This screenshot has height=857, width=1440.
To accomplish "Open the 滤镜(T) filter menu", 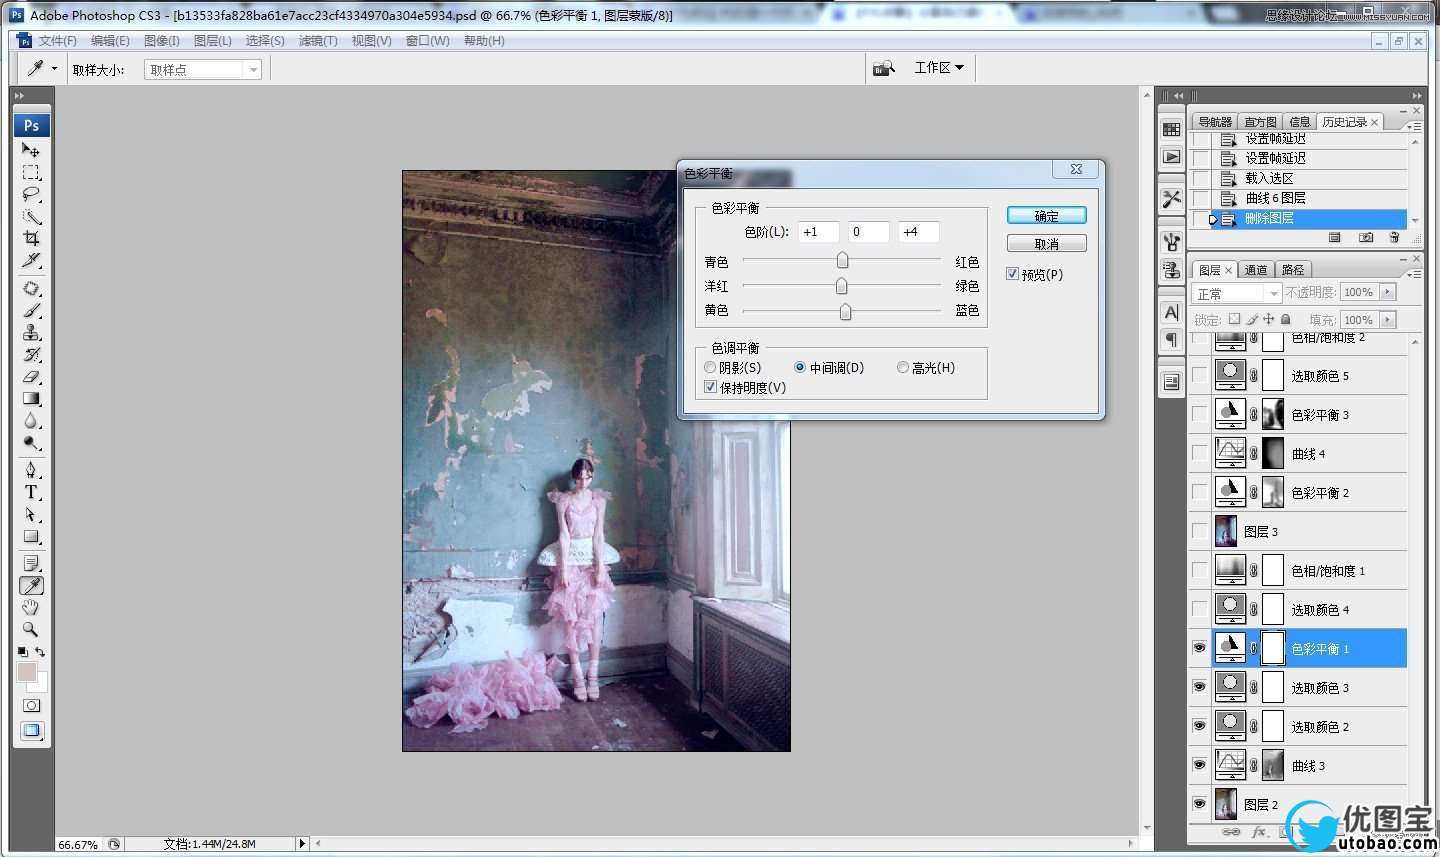I will 318,41.
